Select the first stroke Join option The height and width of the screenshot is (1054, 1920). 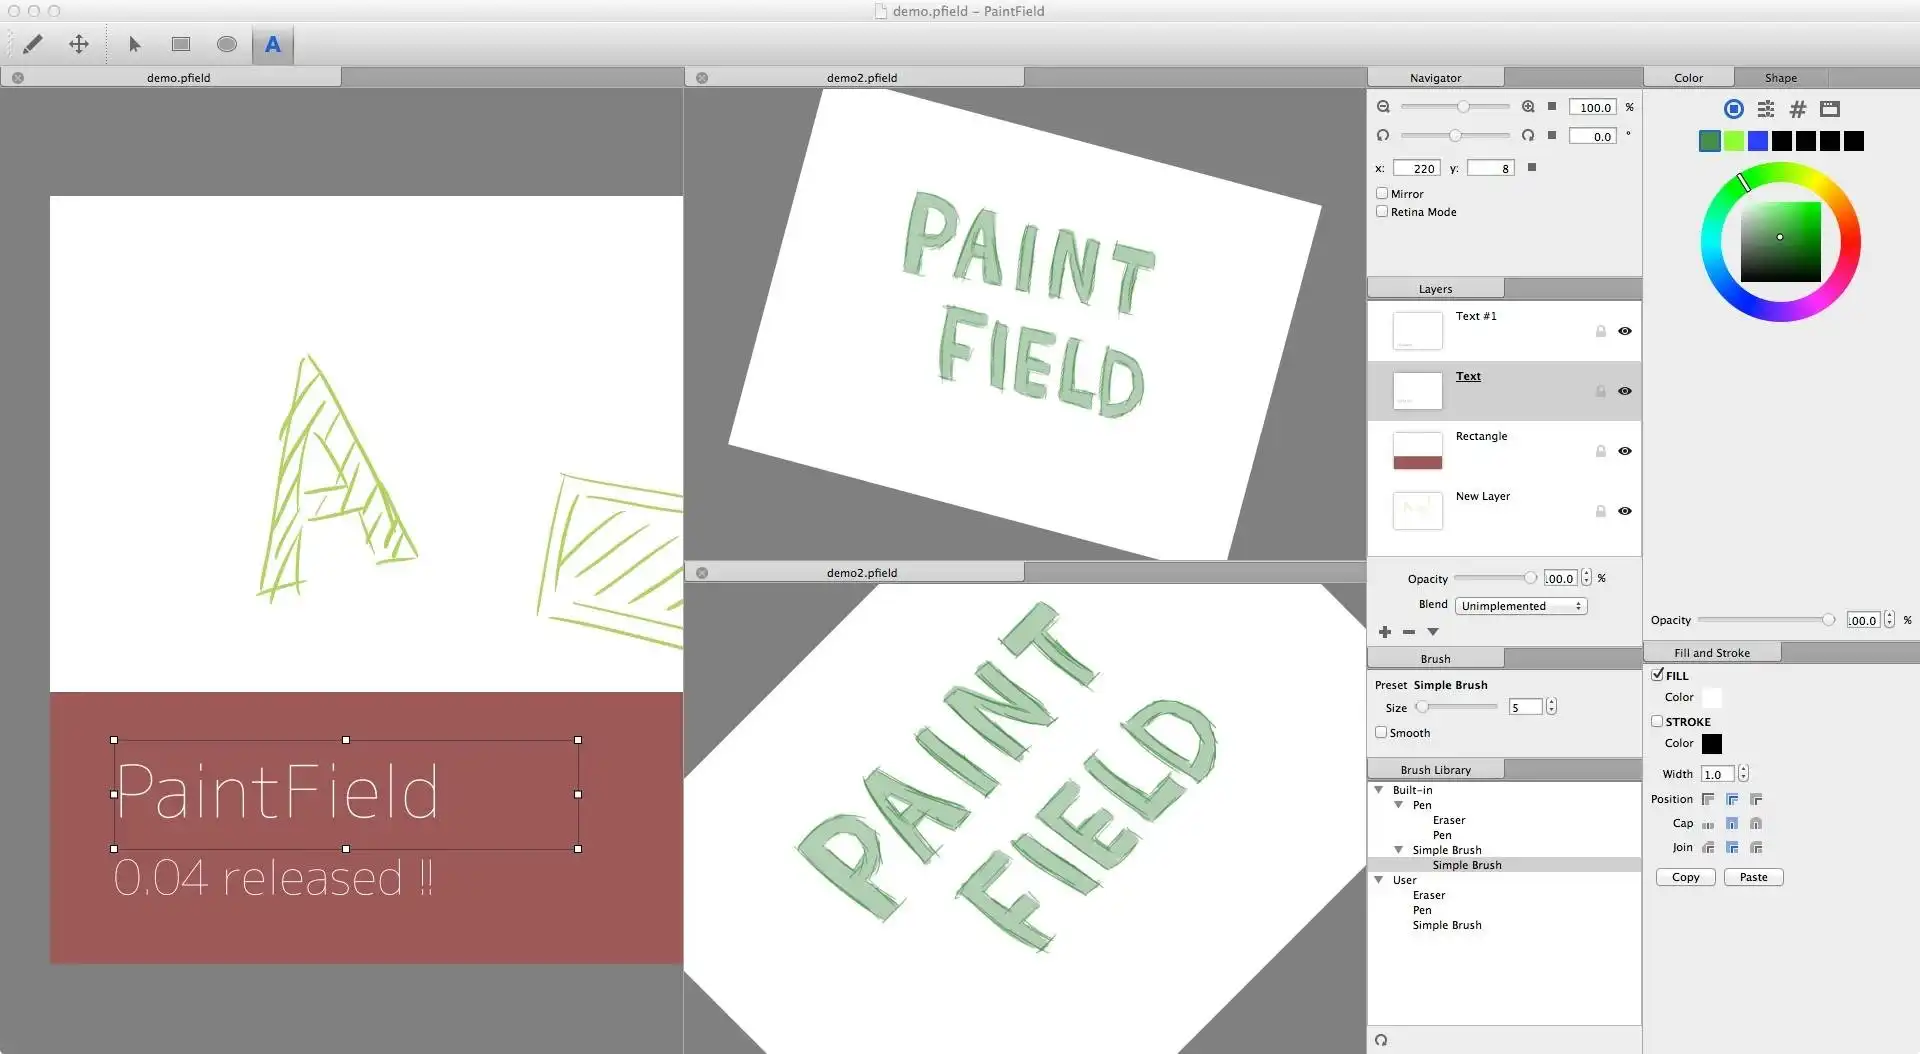click(x=1708, y=847)
